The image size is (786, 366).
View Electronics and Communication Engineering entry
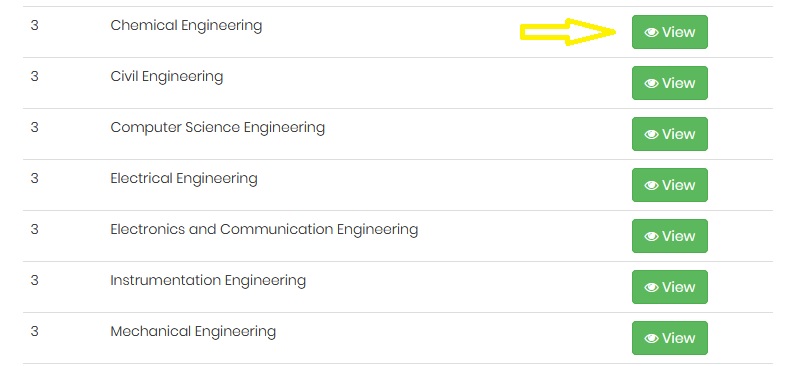tap(670, 236)
